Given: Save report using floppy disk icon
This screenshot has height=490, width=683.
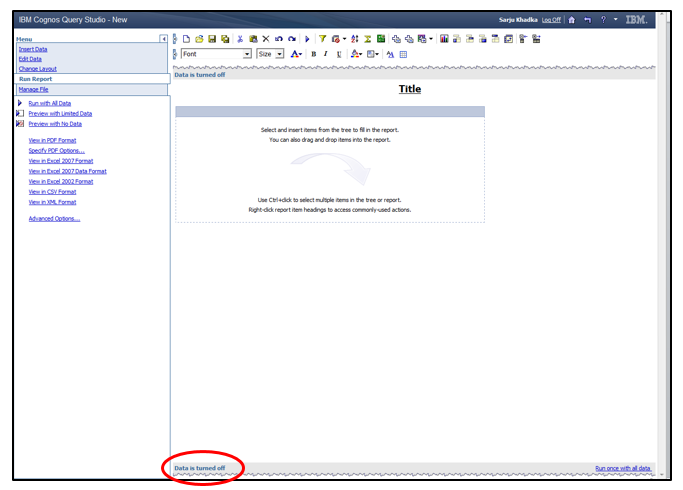Looking at the screenshot, I should (x=212, y=39).
